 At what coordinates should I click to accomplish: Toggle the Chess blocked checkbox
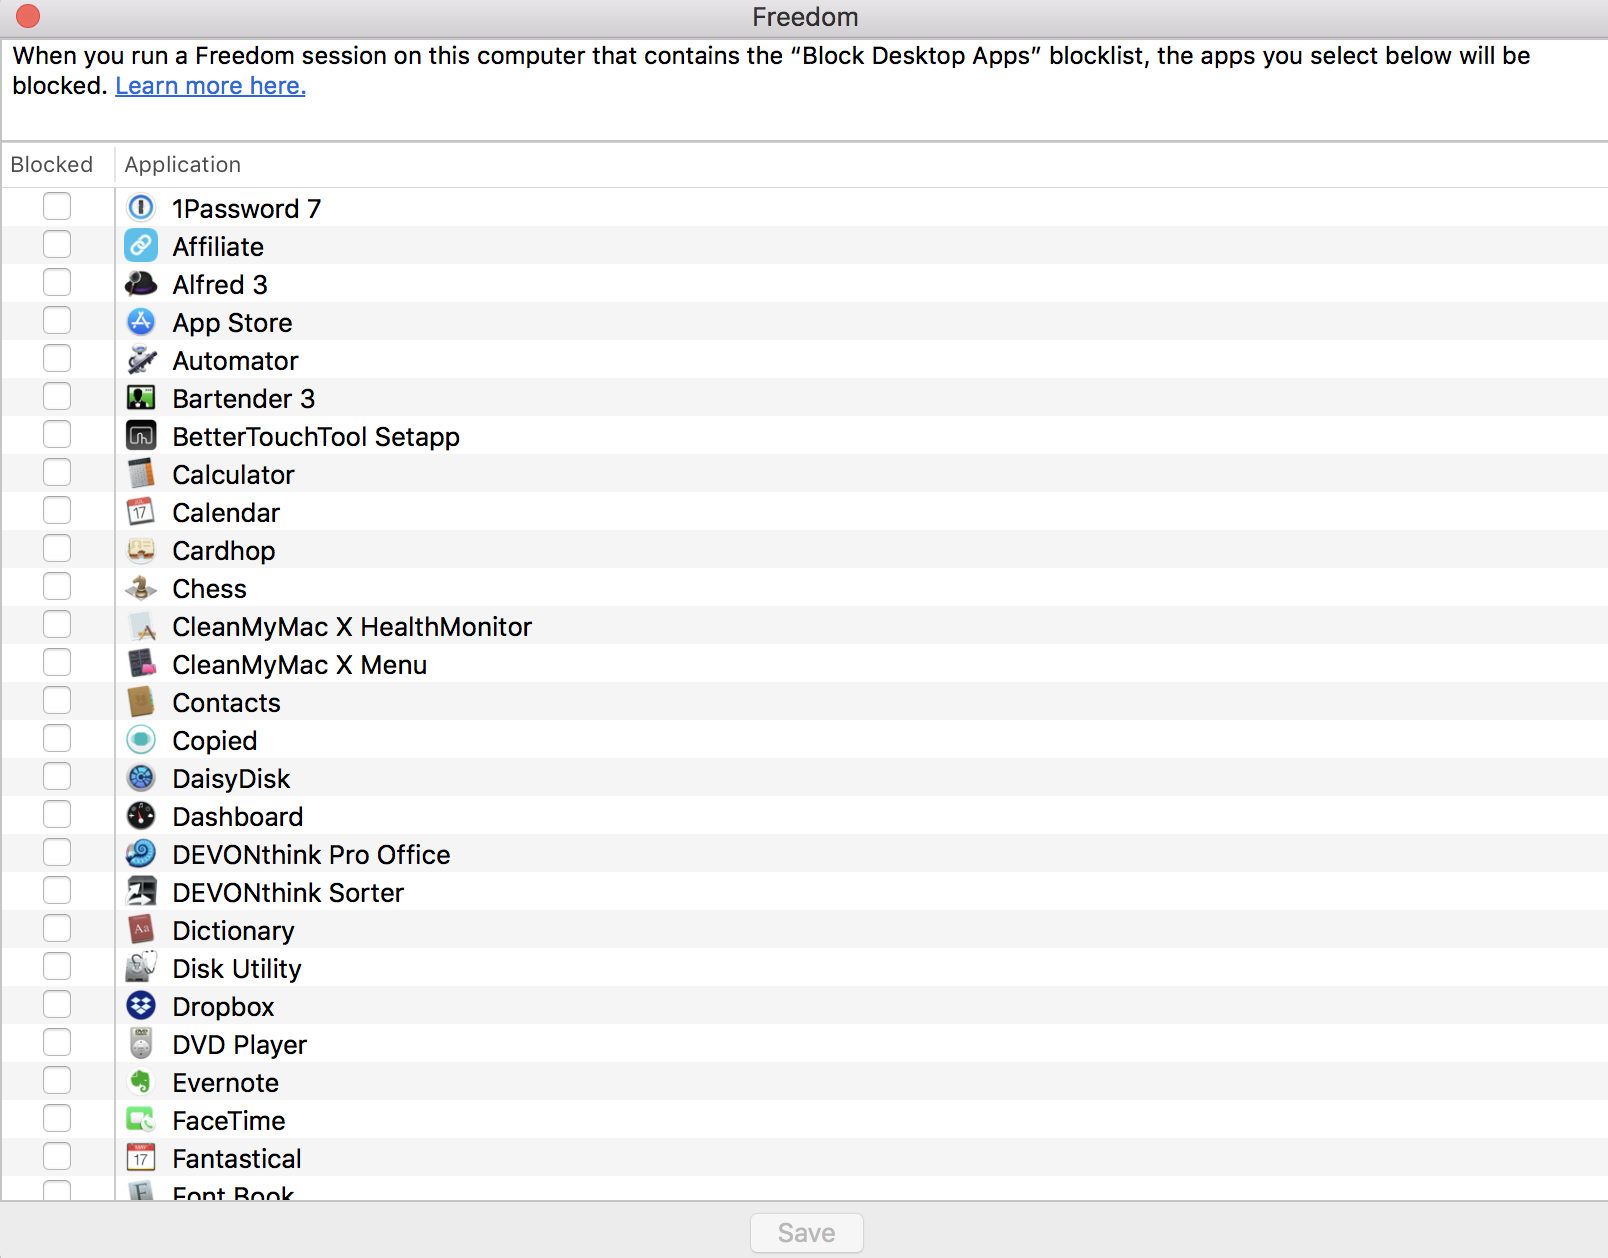click(x=57, y=586)
